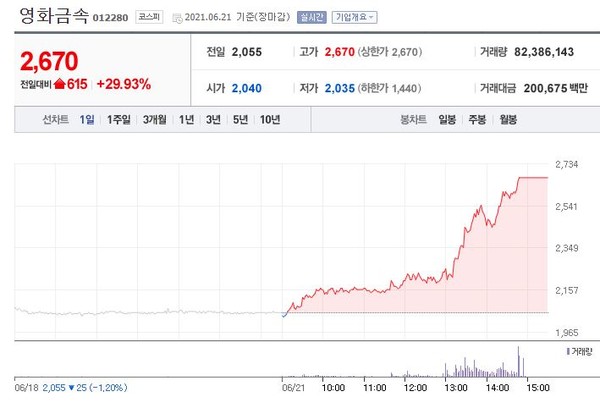600x408 pixels.
Task: Click the current price 2,670
Action: [x=48, y=63]
